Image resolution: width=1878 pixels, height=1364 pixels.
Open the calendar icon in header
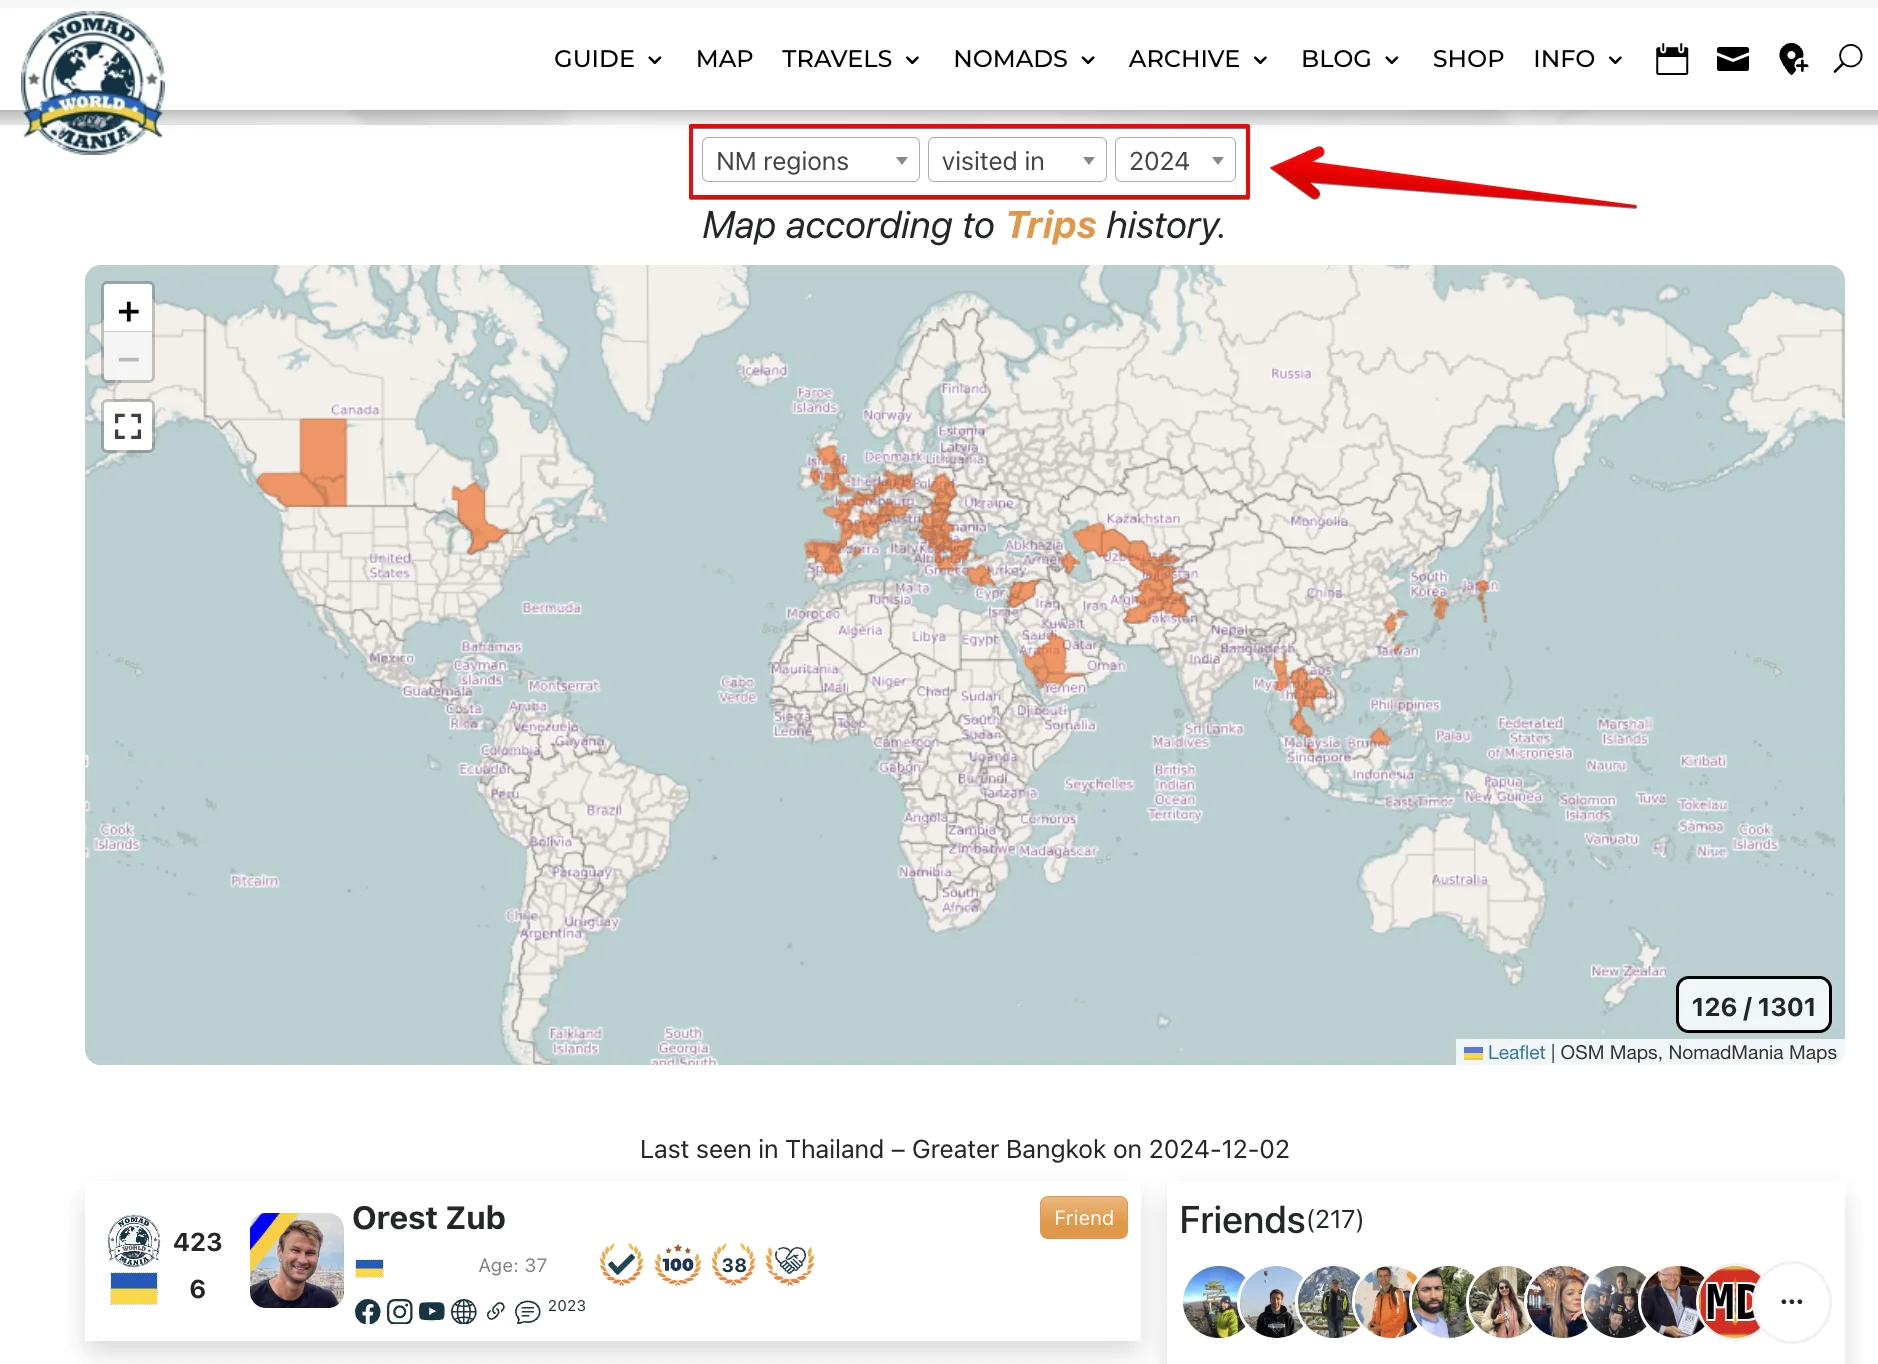(1671, 59)
